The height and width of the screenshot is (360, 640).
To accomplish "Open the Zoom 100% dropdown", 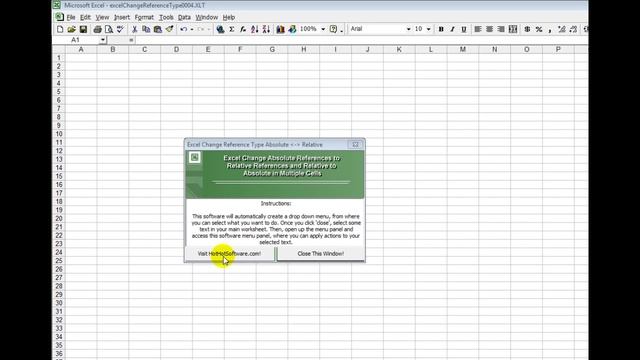I will (323, 29).
